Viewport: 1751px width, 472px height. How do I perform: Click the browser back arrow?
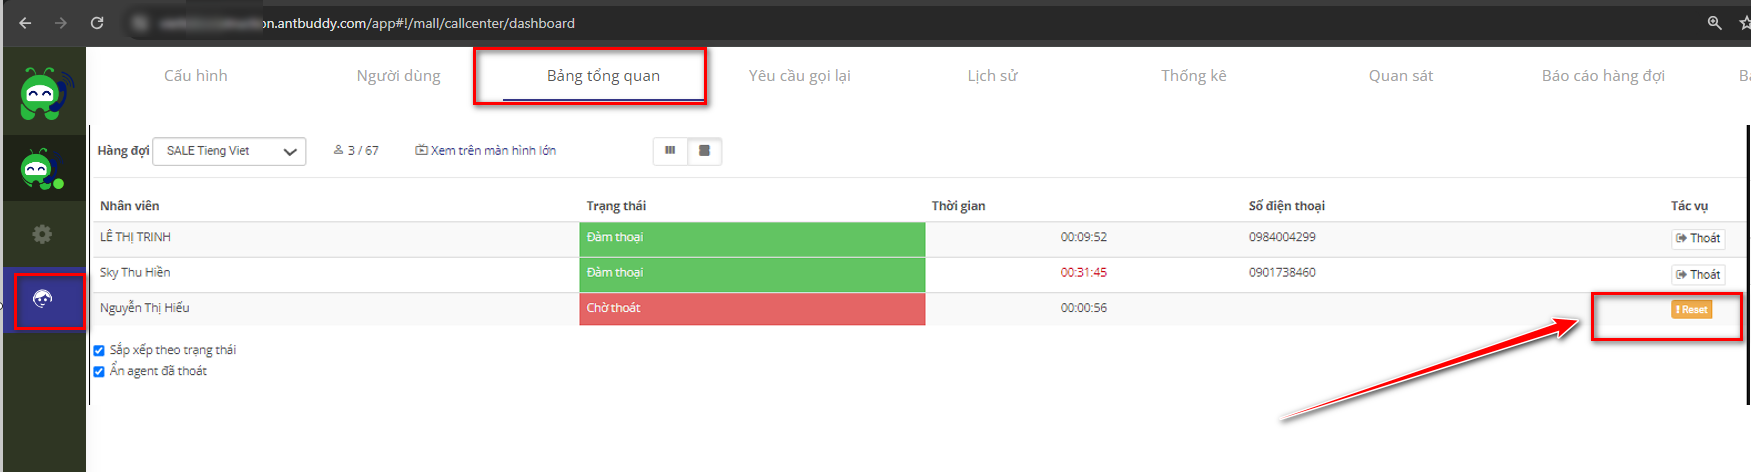[25, 23]
